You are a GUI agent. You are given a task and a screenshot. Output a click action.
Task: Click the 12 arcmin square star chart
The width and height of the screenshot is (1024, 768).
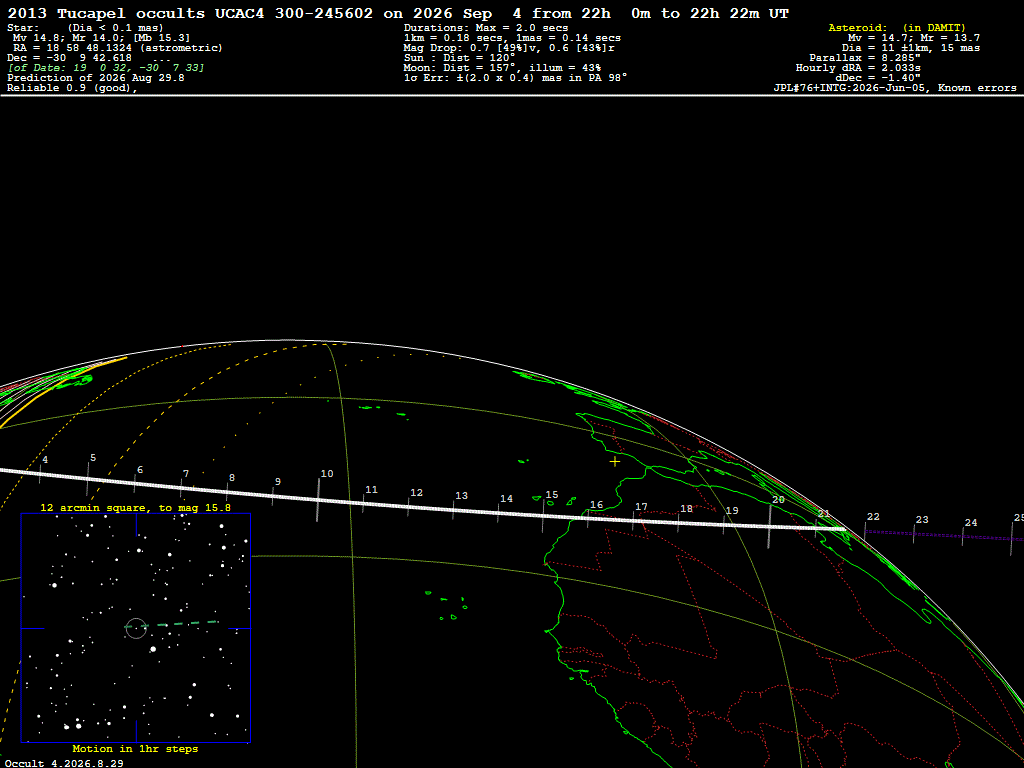tap(136, 628)
